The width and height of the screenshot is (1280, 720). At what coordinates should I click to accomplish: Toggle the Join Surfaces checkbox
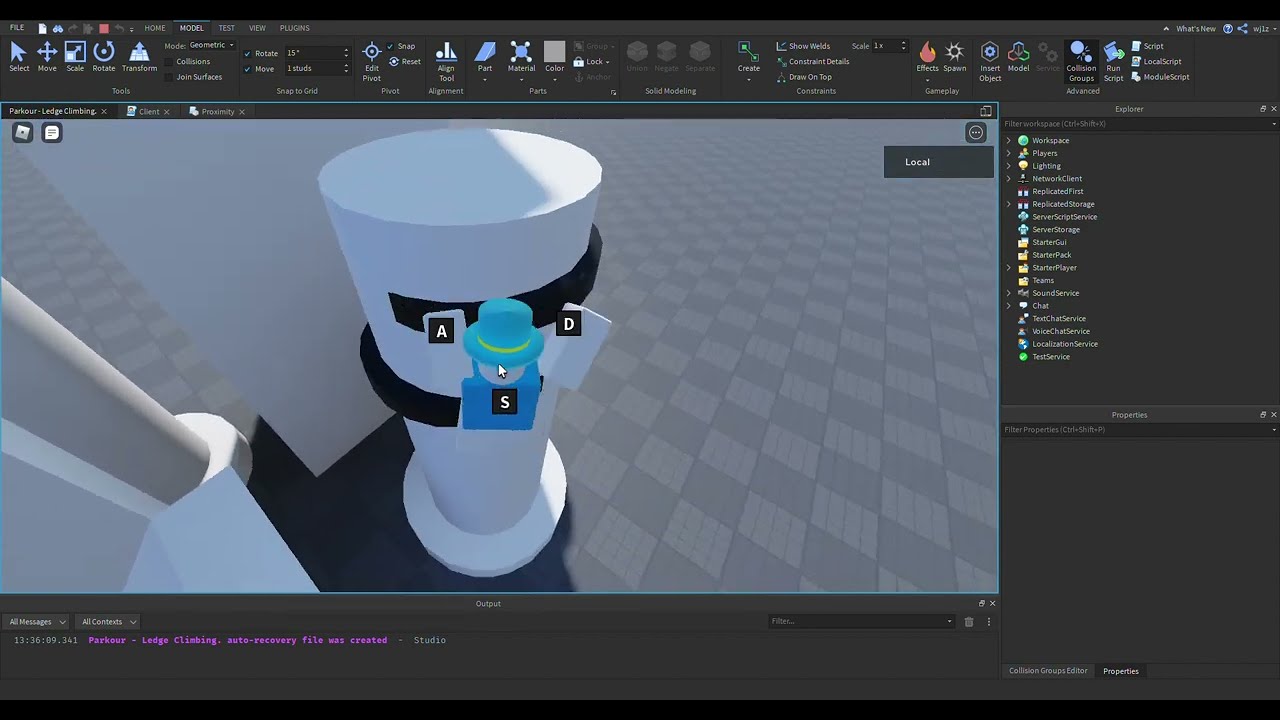click(169, 77)
